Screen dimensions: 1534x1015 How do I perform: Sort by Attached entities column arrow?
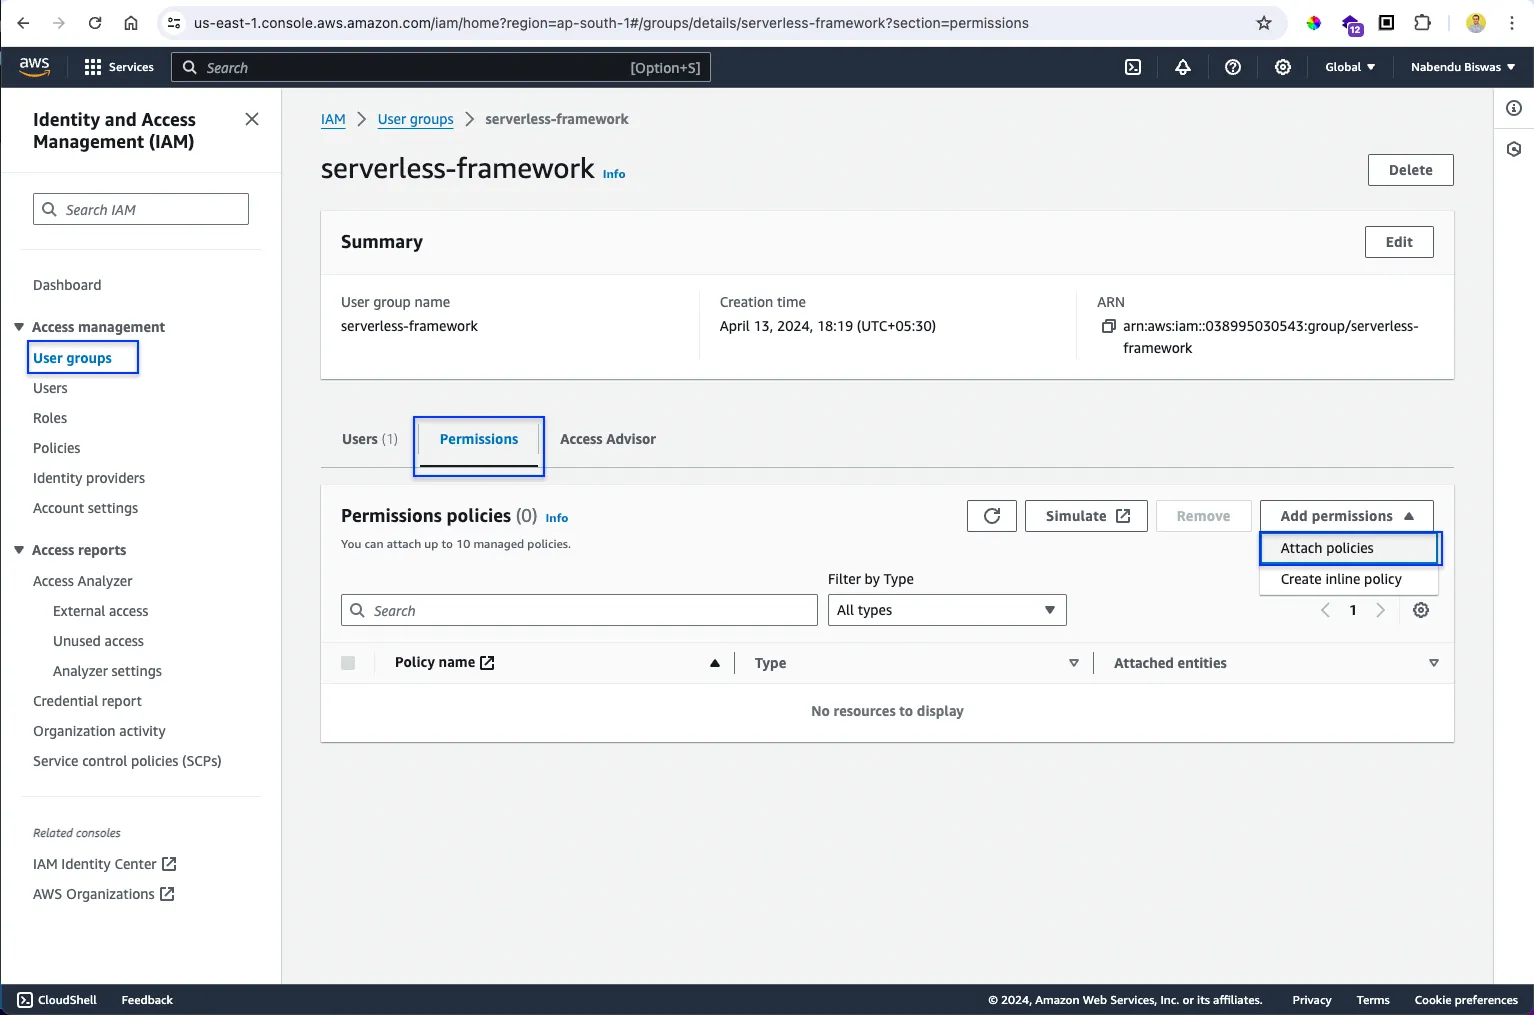[x=1434, y=663]
